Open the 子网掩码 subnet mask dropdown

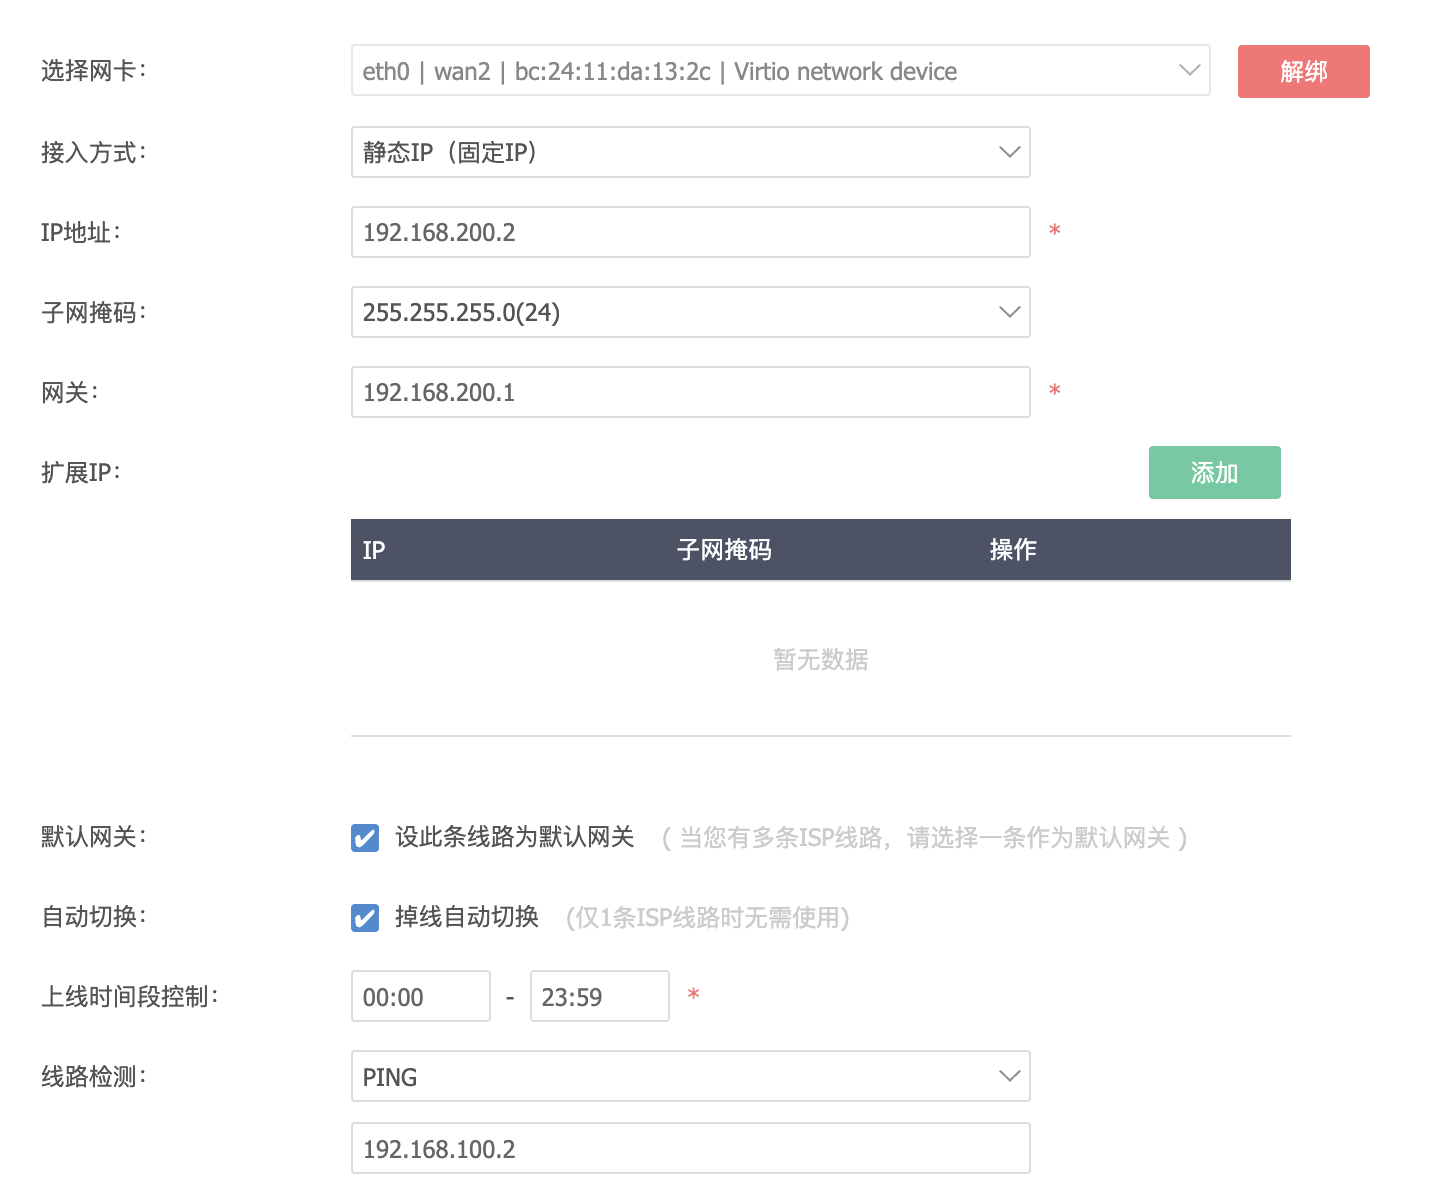pyautogui.click(x=690, y=312)
